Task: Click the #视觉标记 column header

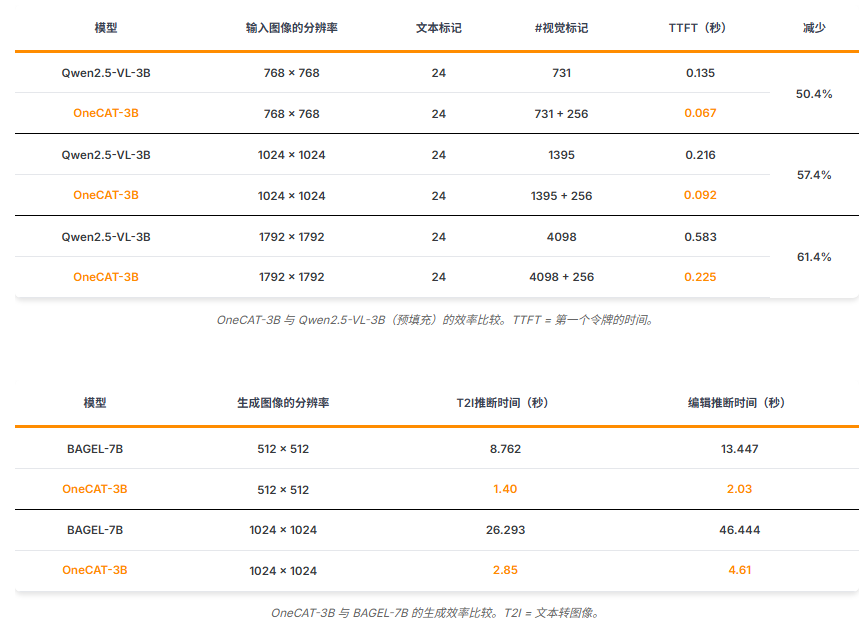Action: [561, 28]
